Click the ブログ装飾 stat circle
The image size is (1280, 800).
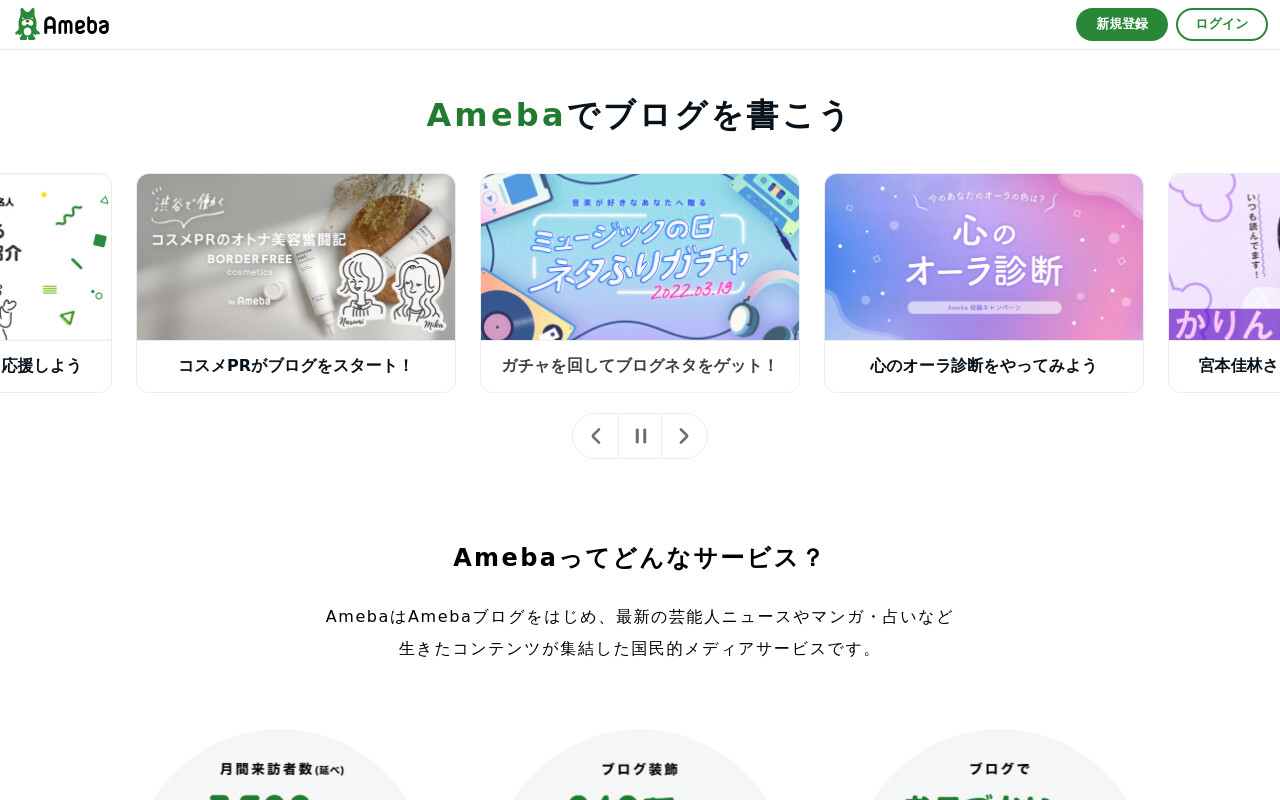640,765
